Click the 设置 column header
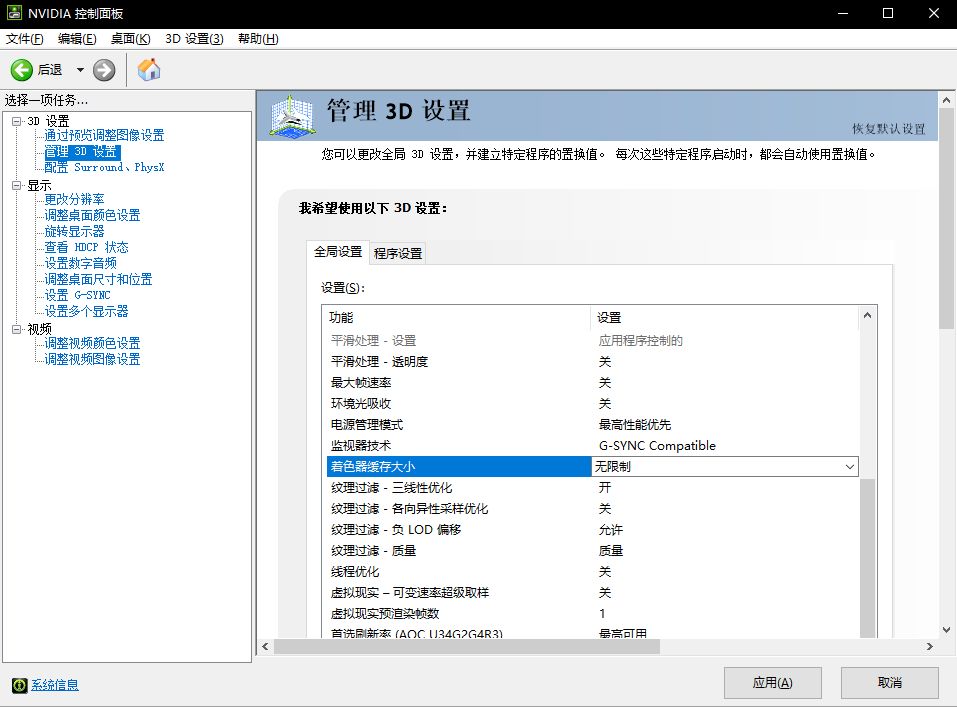Screen dimensions: 957x707 pos(724,317)
